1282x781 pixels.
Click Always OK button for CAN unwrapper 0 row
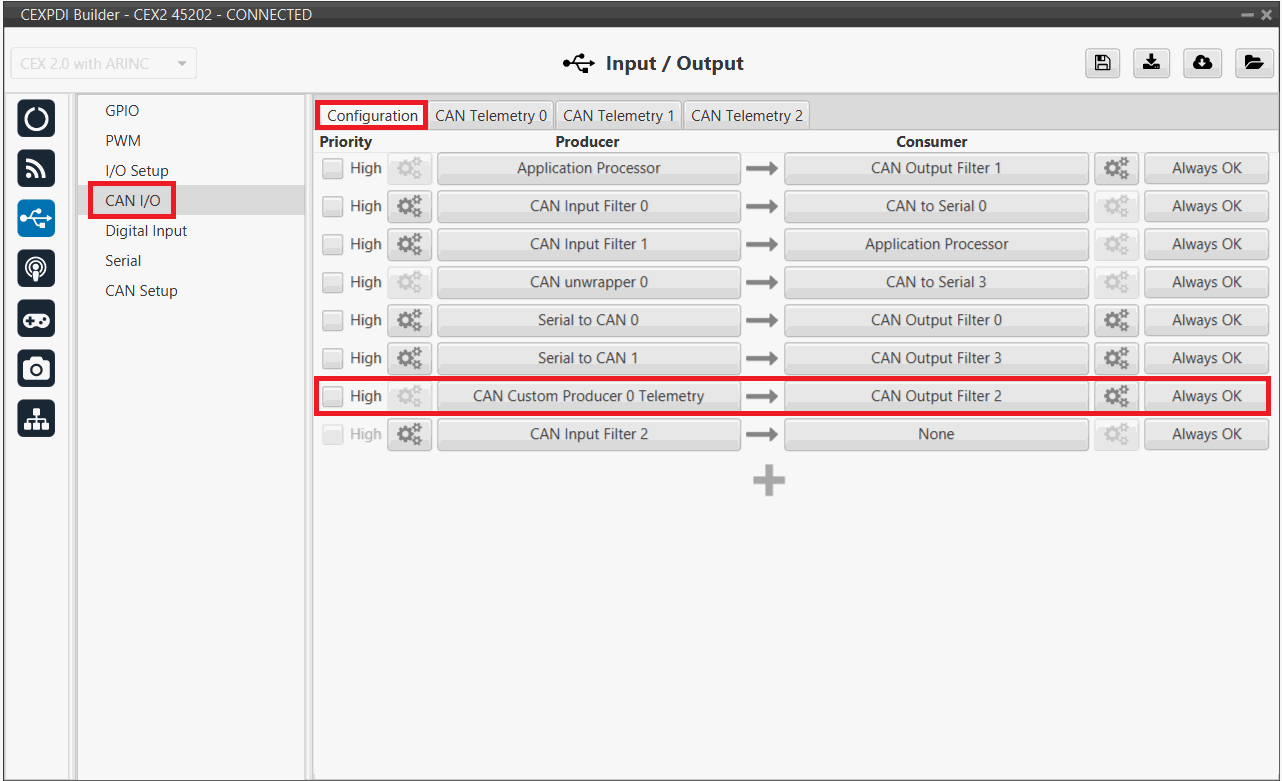click(1206, 282)
